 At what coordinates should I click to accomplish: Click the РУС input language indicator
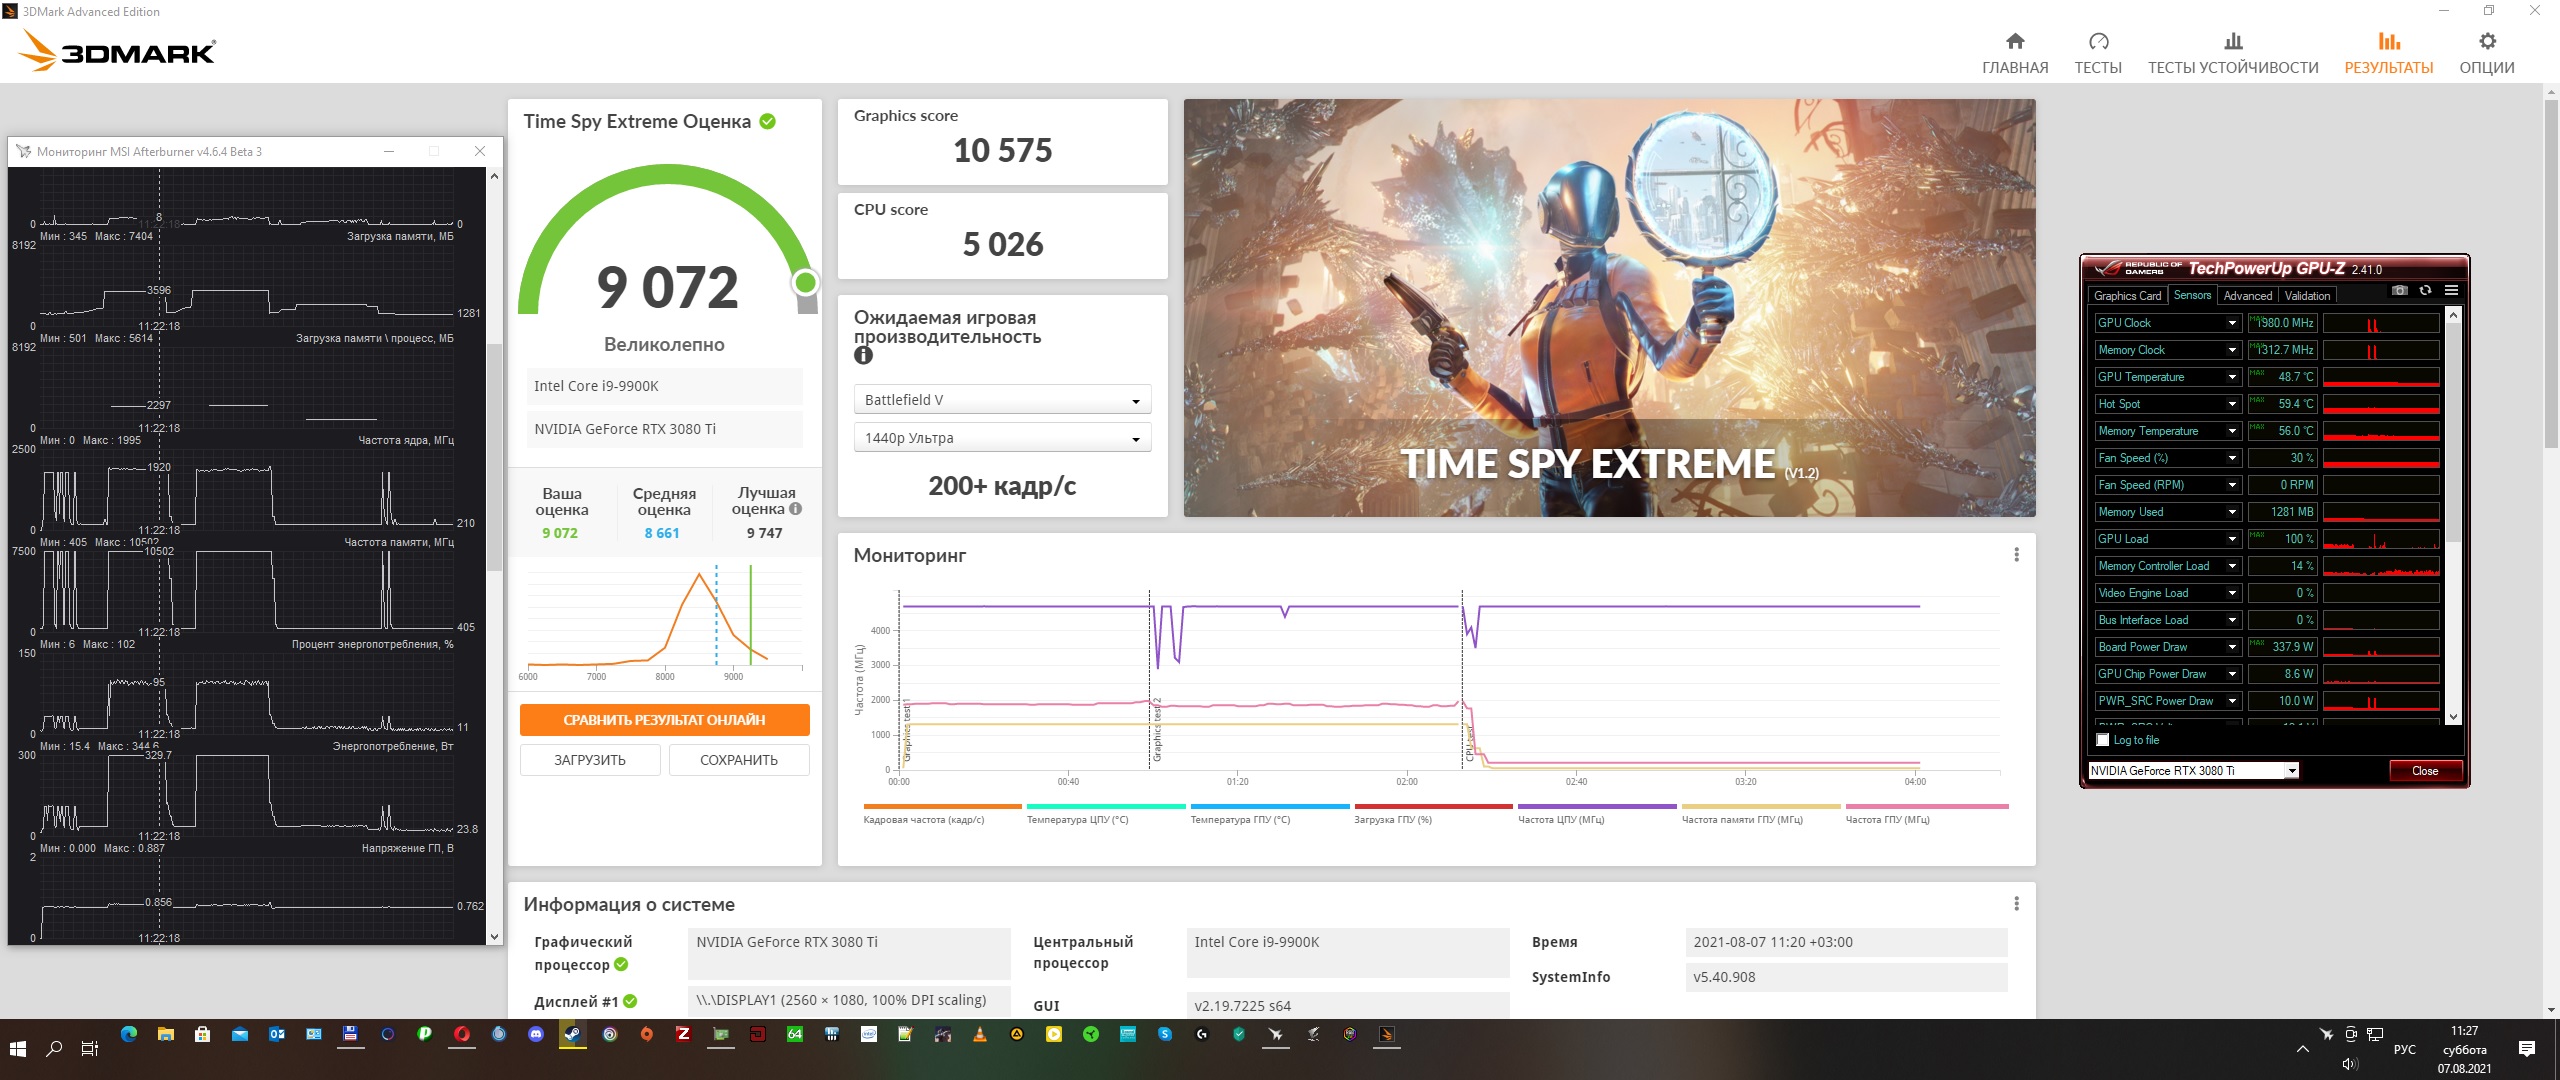(2404, 1049)
